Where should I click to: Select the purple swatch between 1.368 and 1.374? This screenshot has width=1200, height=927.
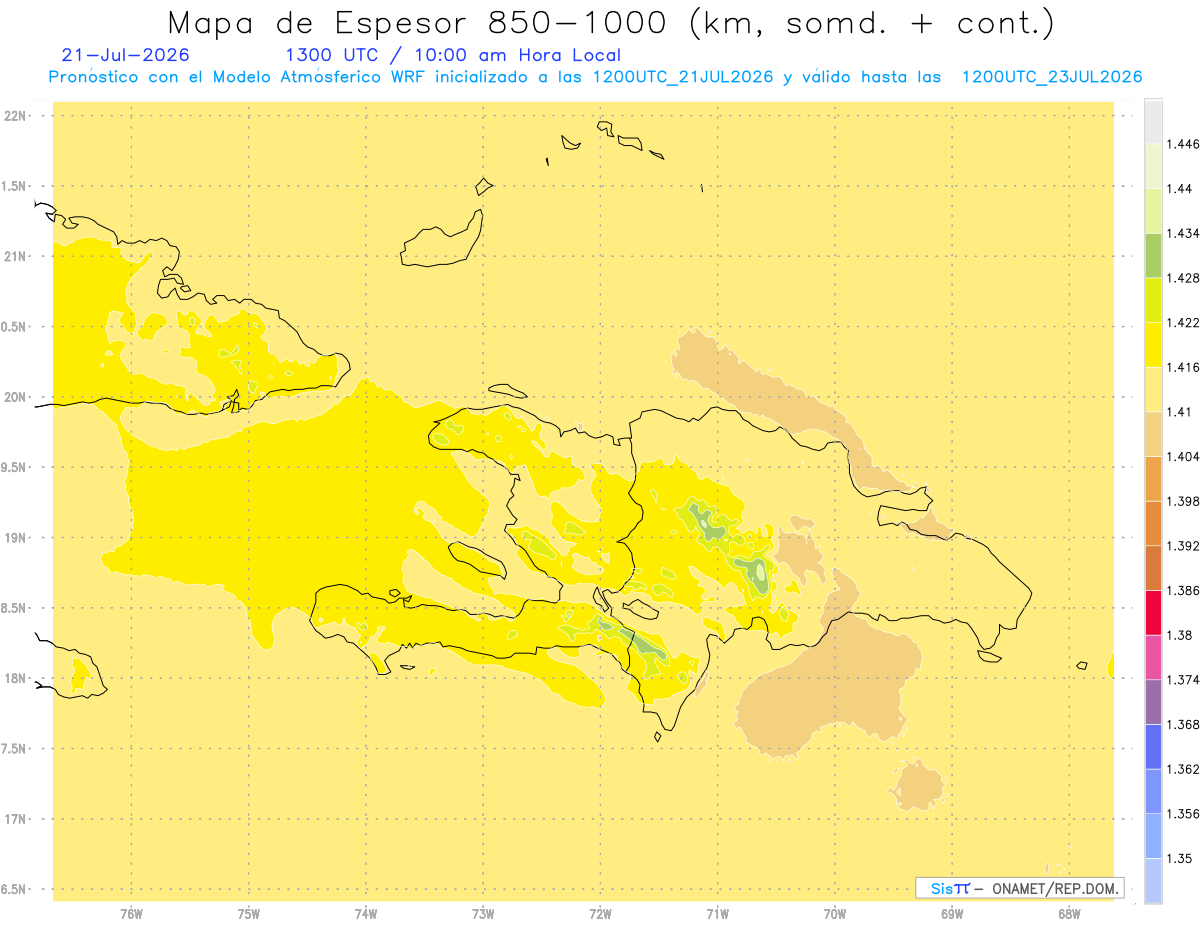click(x=1153, y=701)
